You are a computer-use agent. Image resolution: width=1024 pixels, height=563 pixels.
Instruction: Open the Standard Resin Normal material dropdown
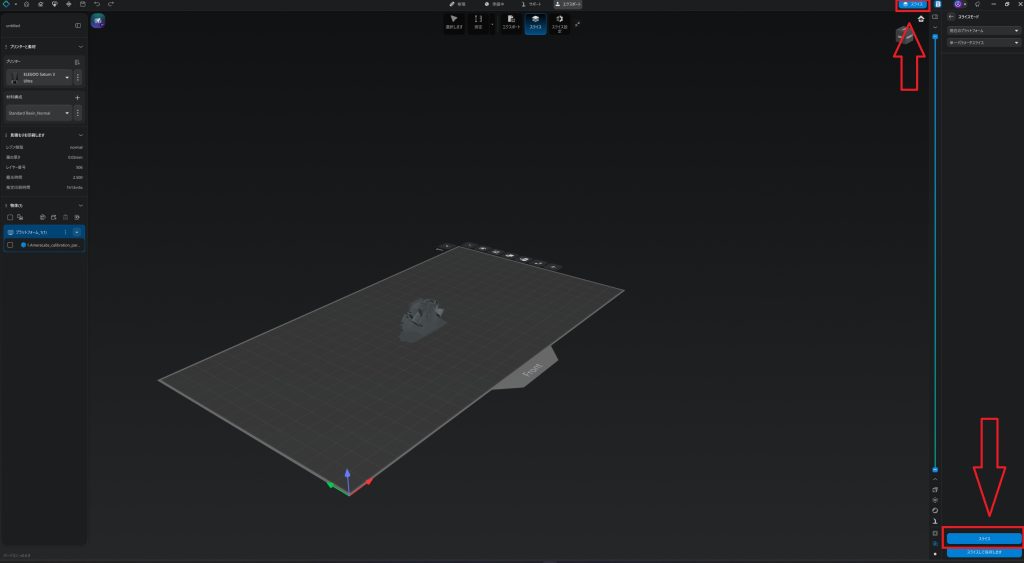(67, 113)
